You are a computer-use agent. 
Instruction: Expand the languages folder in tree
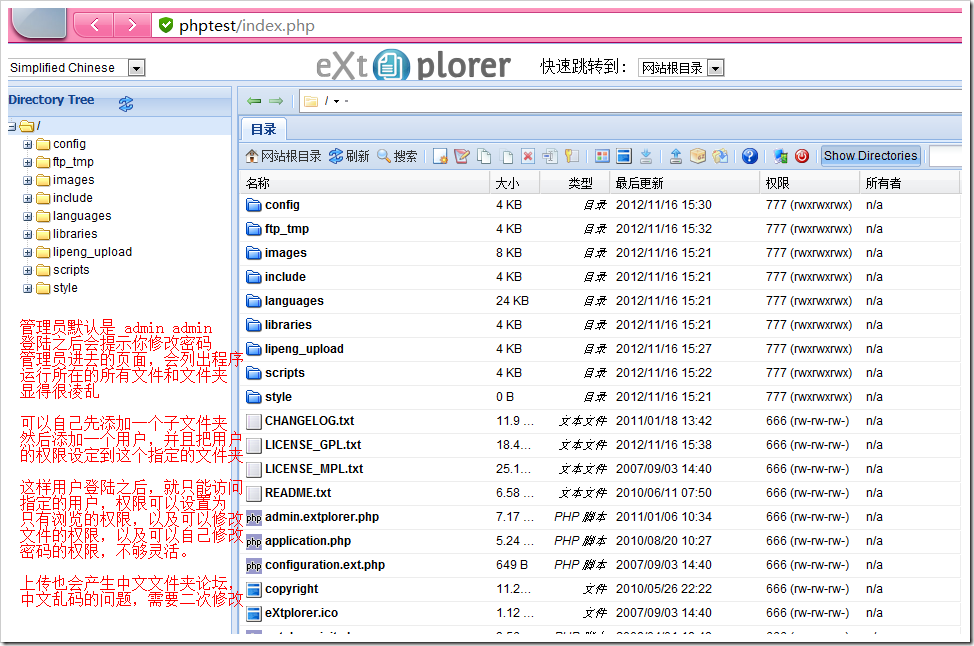[27, 217]
